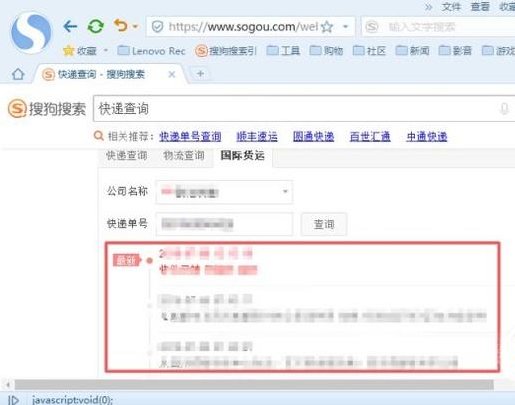Open the 影音 bookmark folder
The image size is (515, 405).
click(455, 51)
